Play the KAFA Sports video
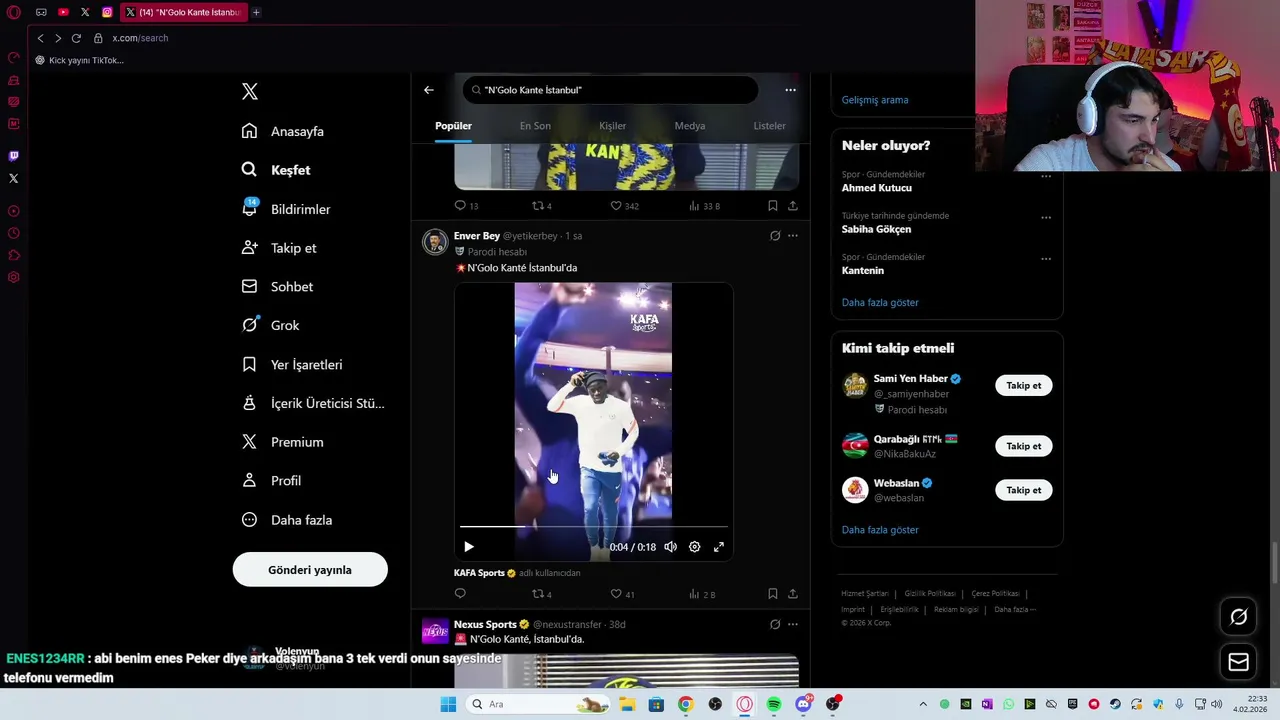The width and height of the screenshot is (1280, 720). point(469,547)
